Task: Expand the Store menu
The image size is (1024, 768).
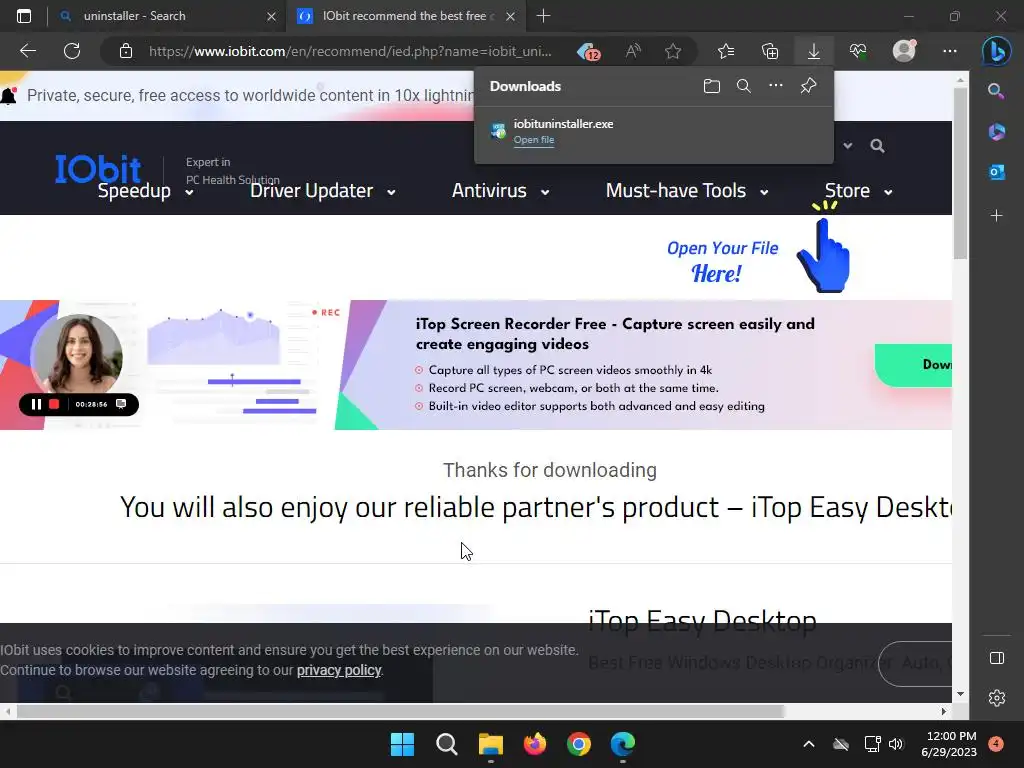Action: coord(858,191)
